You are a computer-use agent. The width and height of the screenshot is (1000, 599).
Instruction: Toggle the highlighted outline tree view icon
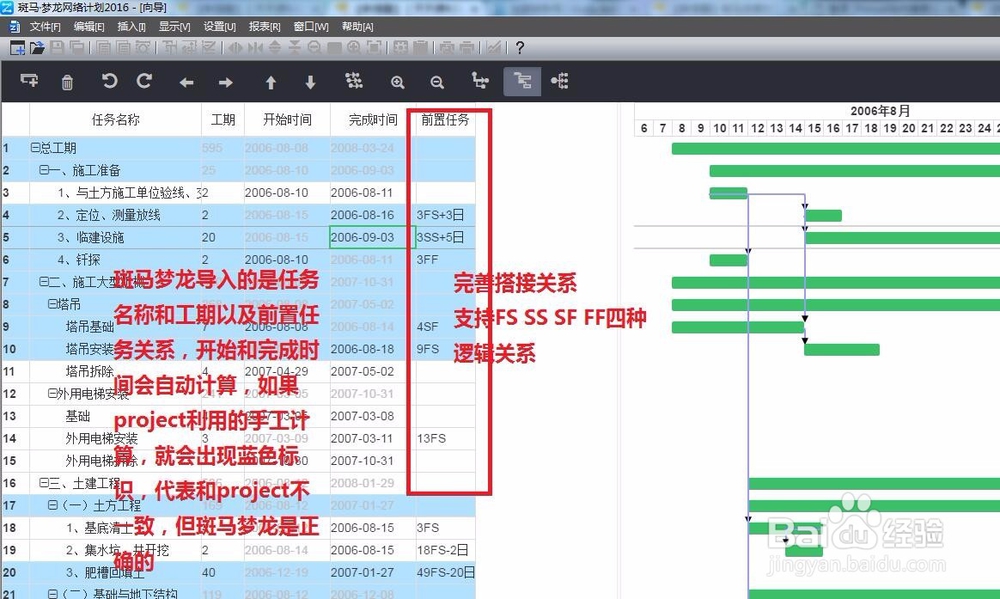[522, 82]
